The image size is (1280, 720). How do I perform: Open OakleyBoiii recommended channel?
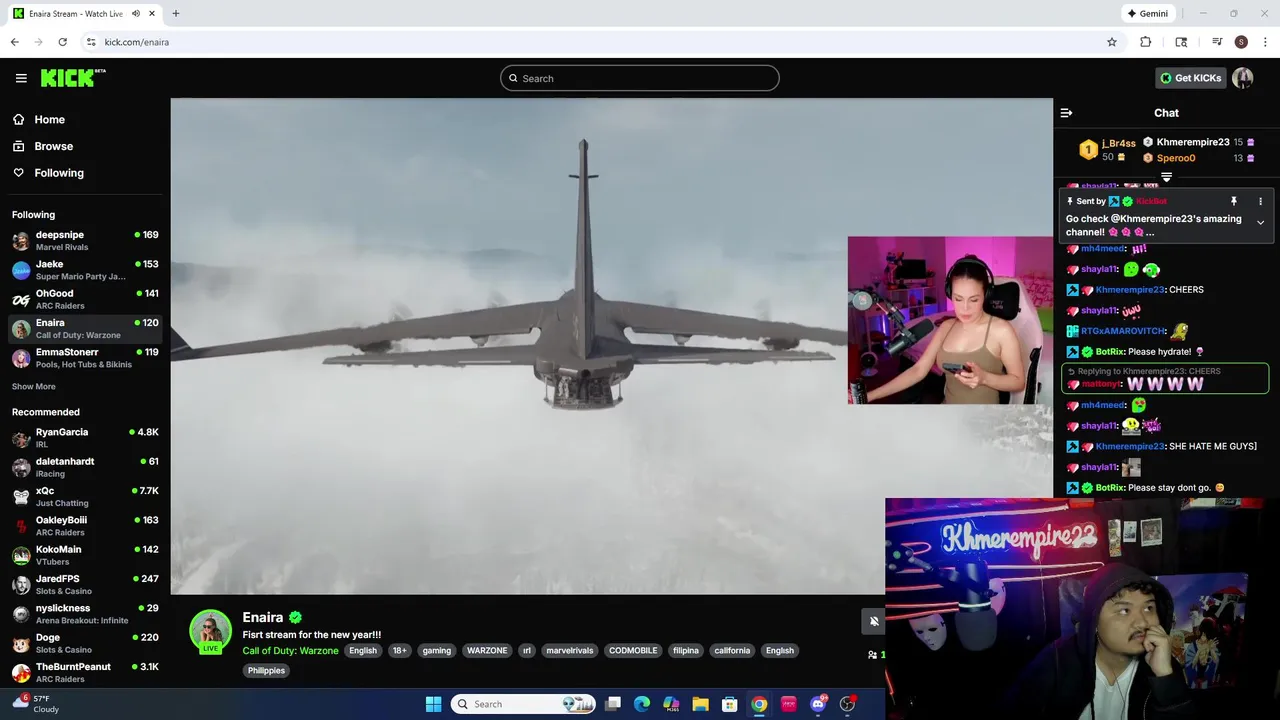(85, 525)
